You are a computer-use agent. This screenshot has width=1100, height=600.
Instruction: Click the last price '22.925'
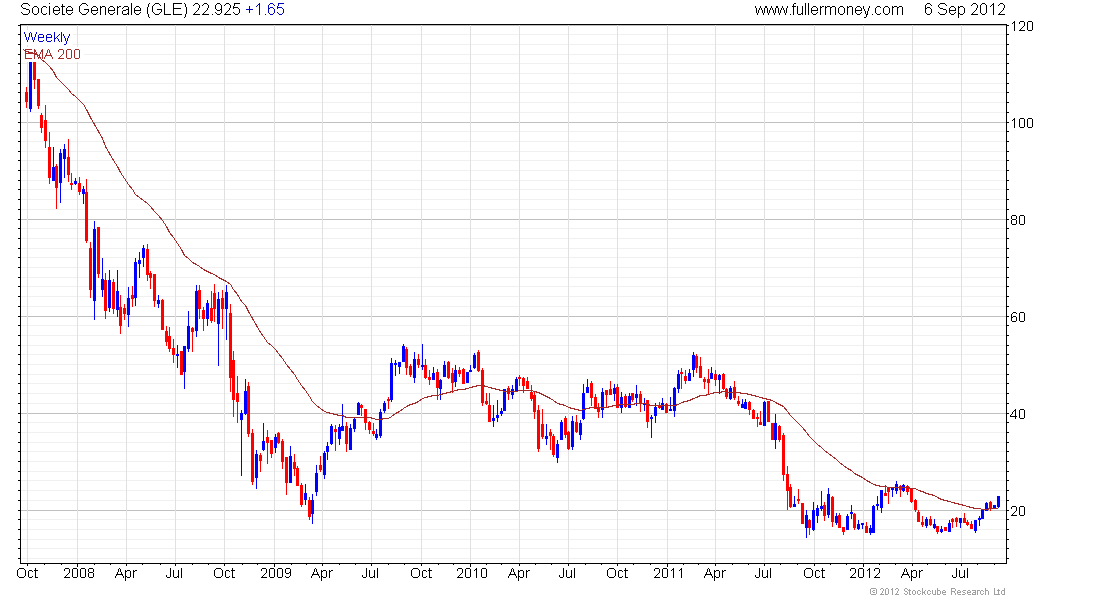216,10
